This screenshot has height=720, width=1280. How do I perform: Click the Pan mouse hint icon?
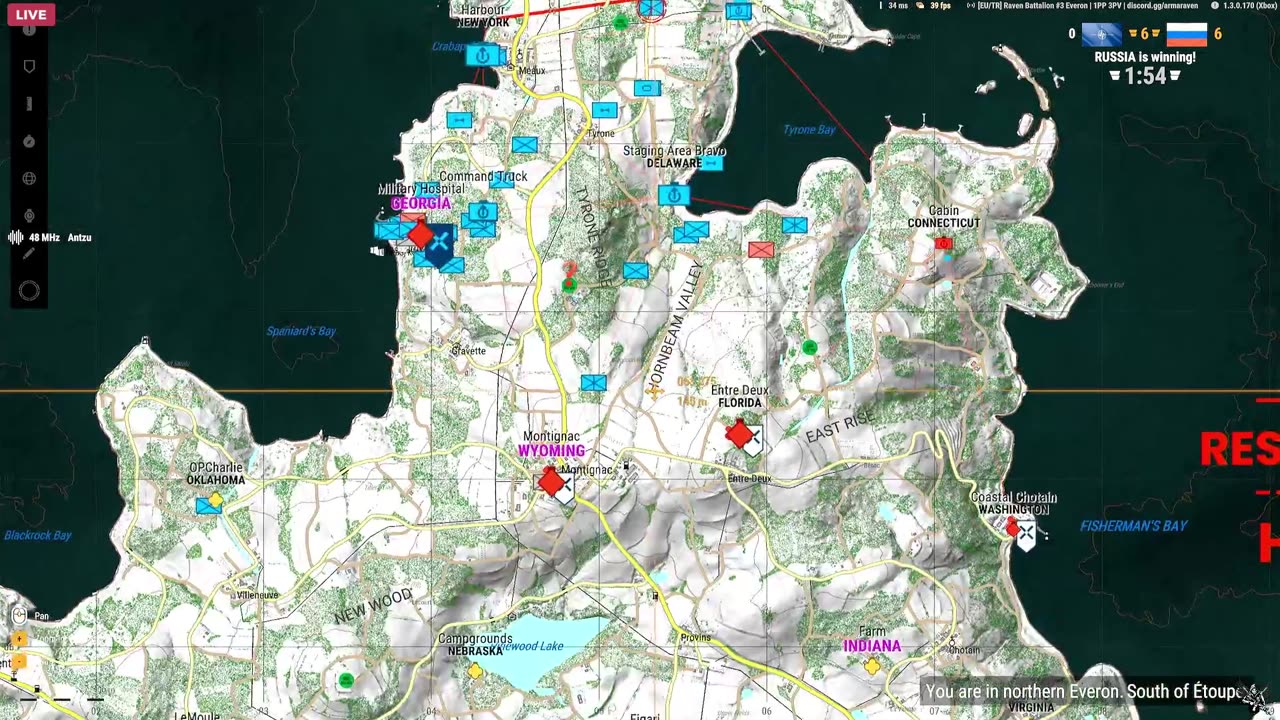(18, 615)
